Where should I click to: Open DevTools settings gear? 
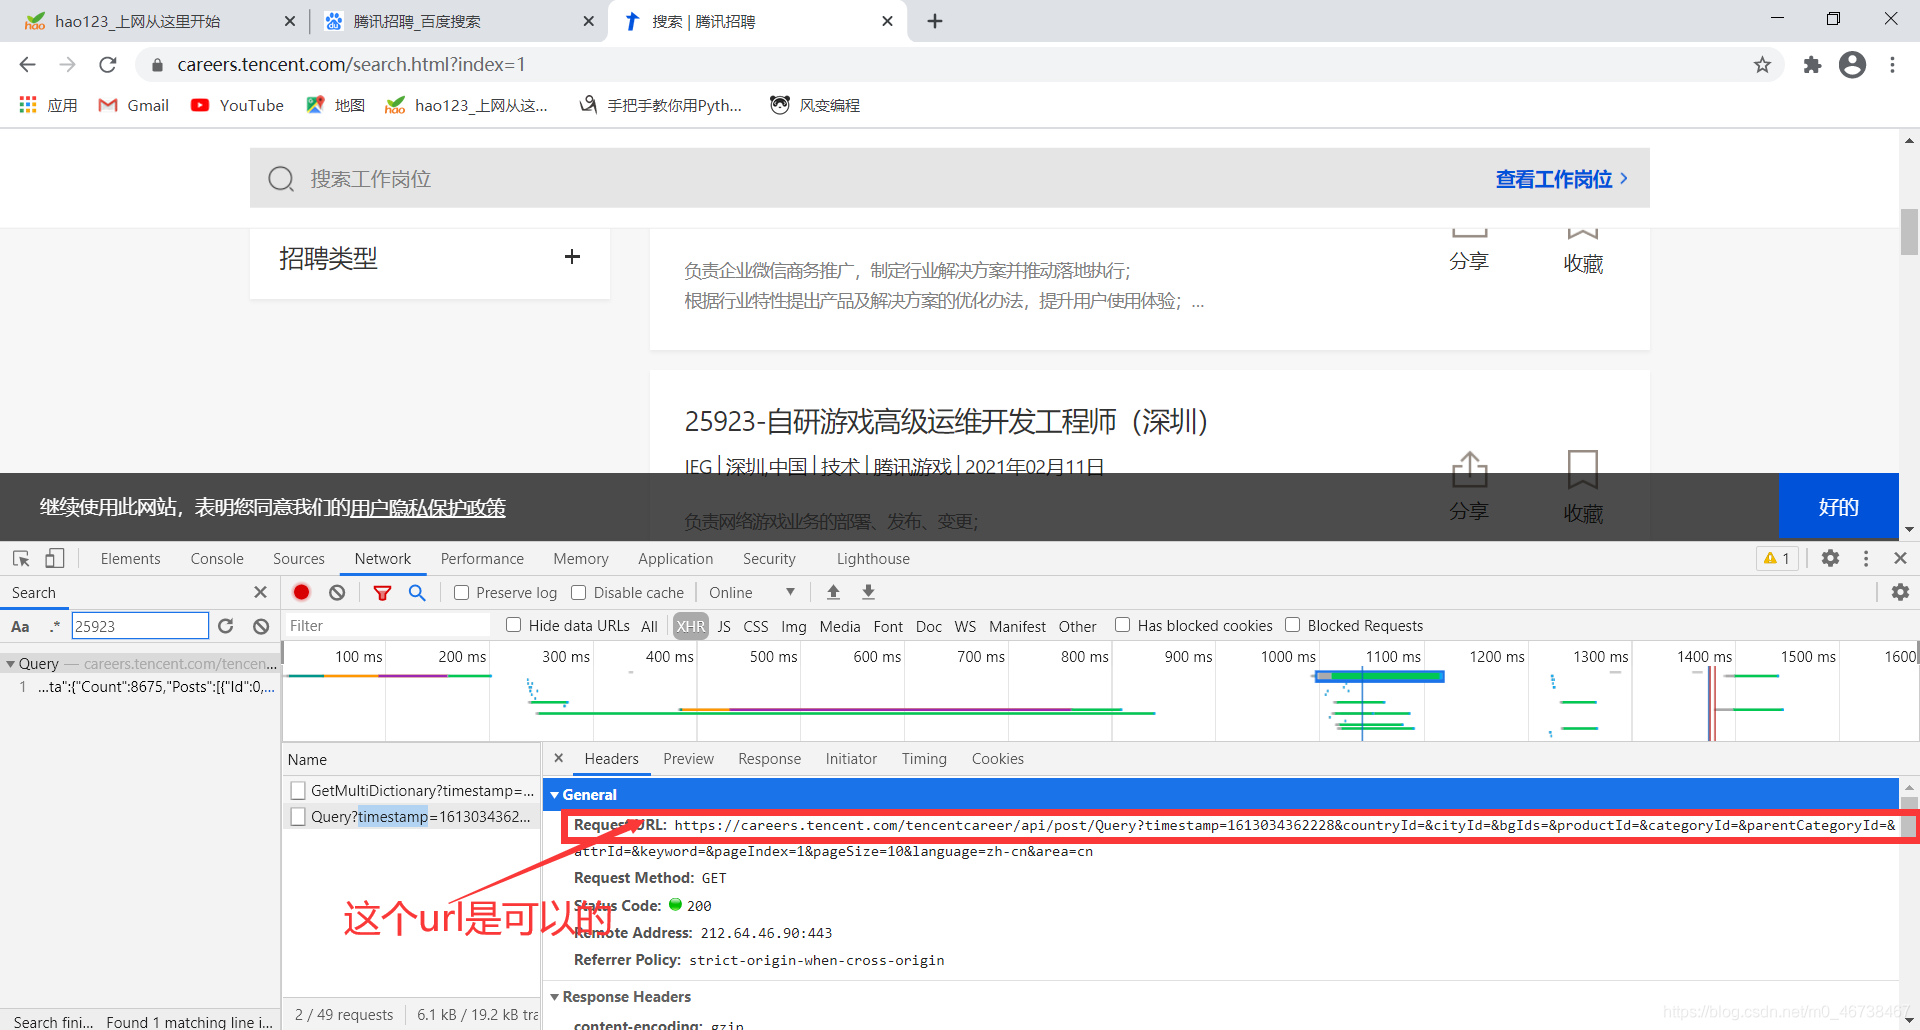1830,558
